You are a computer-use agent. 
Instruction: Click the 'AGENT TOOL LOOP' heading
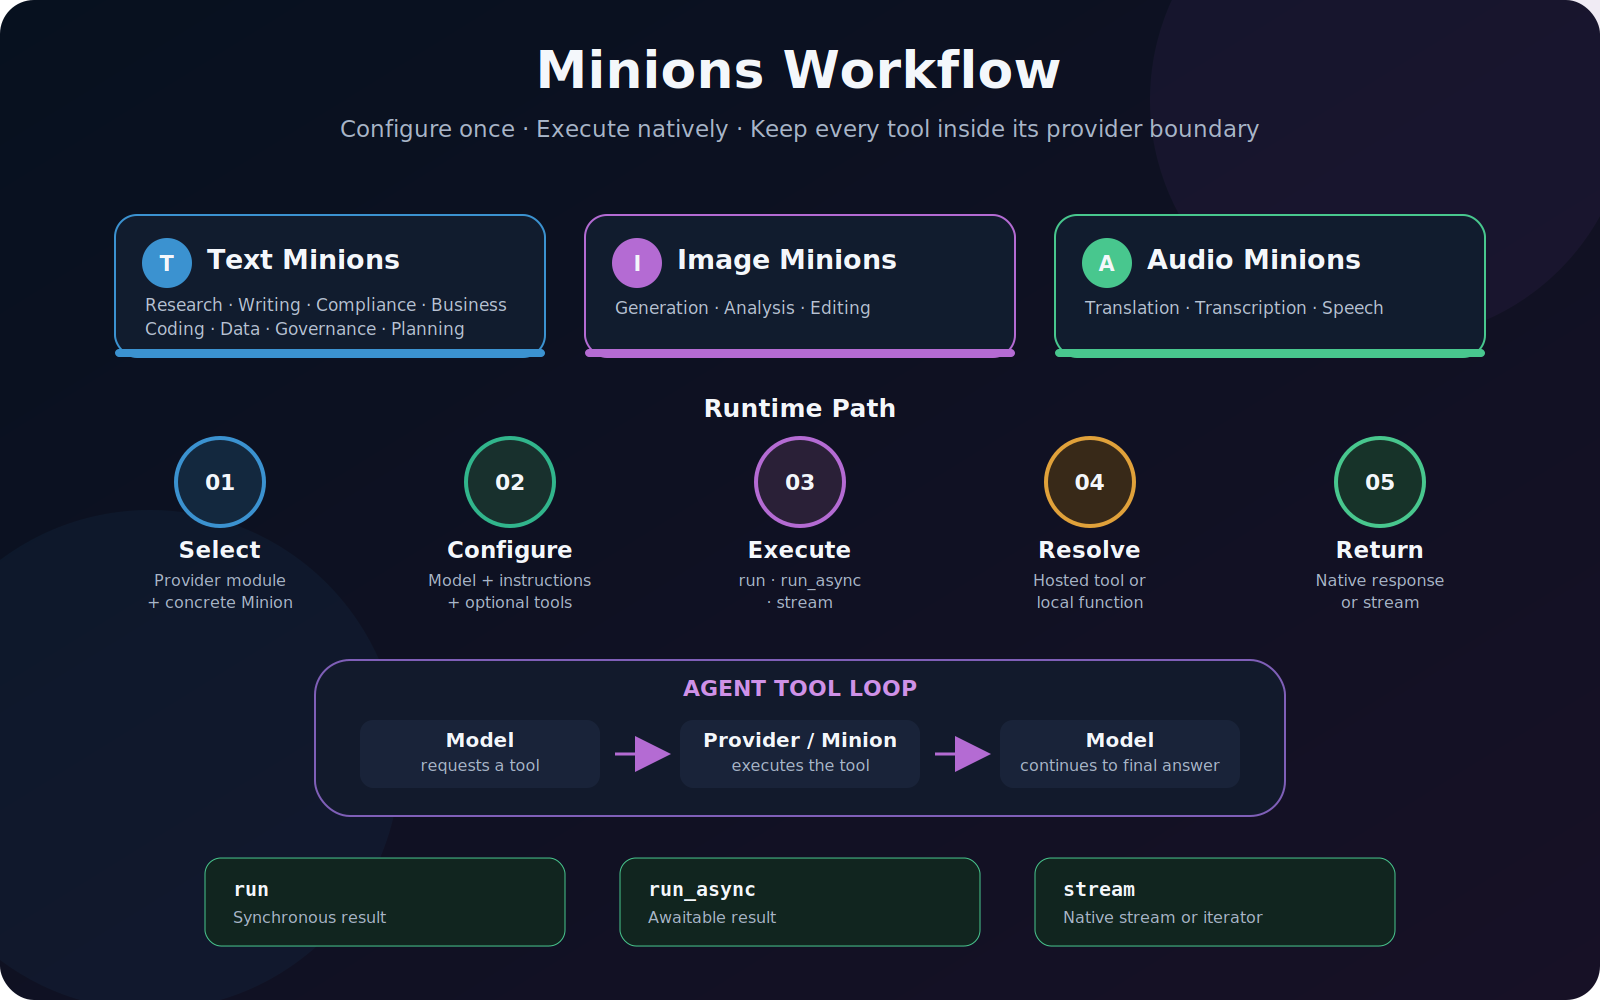click(800, 688)
